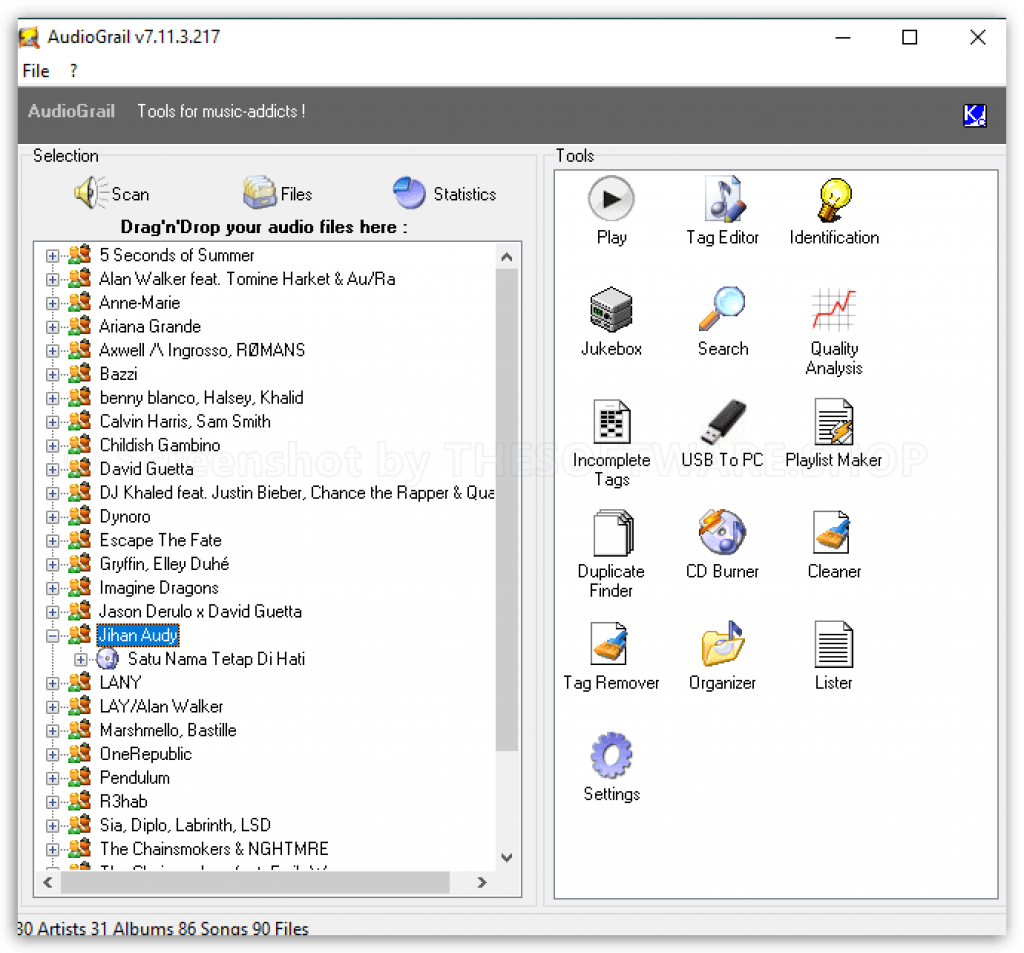Click the horizontal scroll-right arrow
The image size is (1024, 953).
[x=482, y=882]
